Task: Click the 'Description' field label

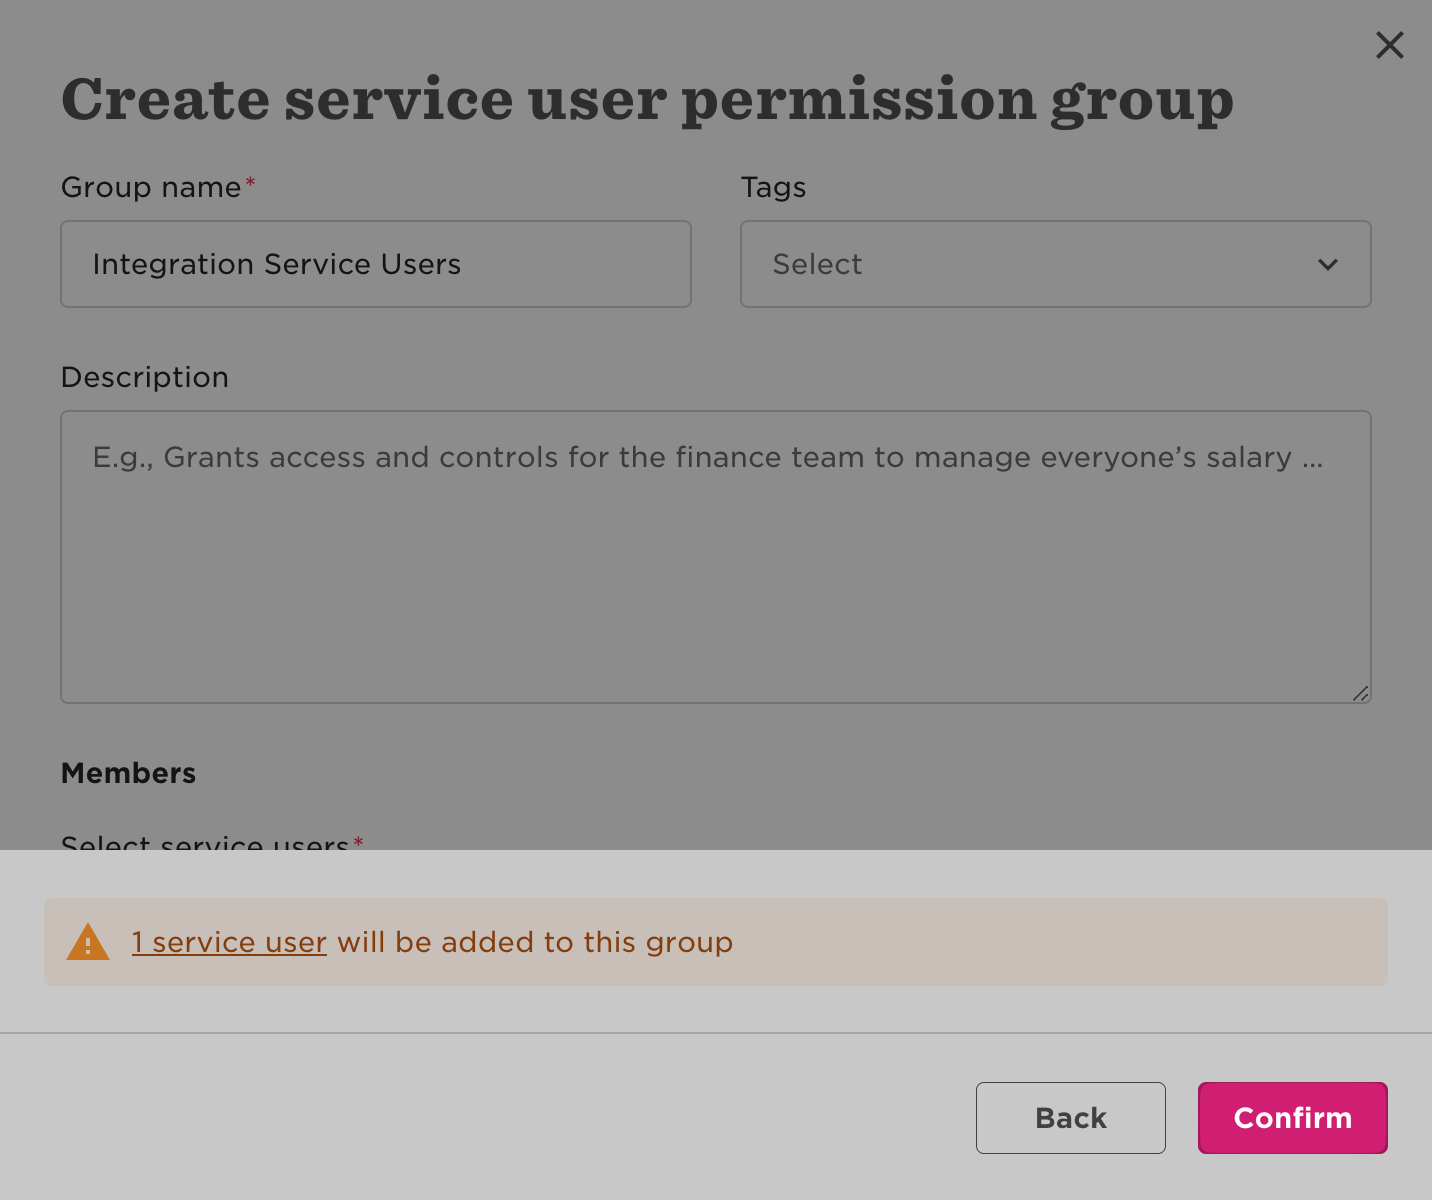Action: click(145, 377)
